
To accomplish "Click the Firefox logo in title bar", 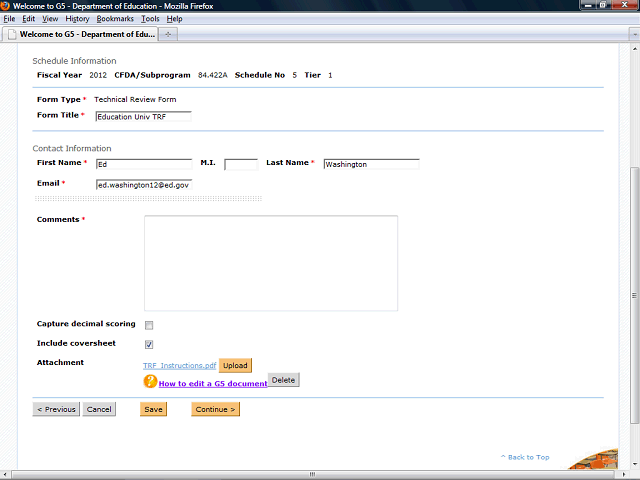I will tap(6, 6).
